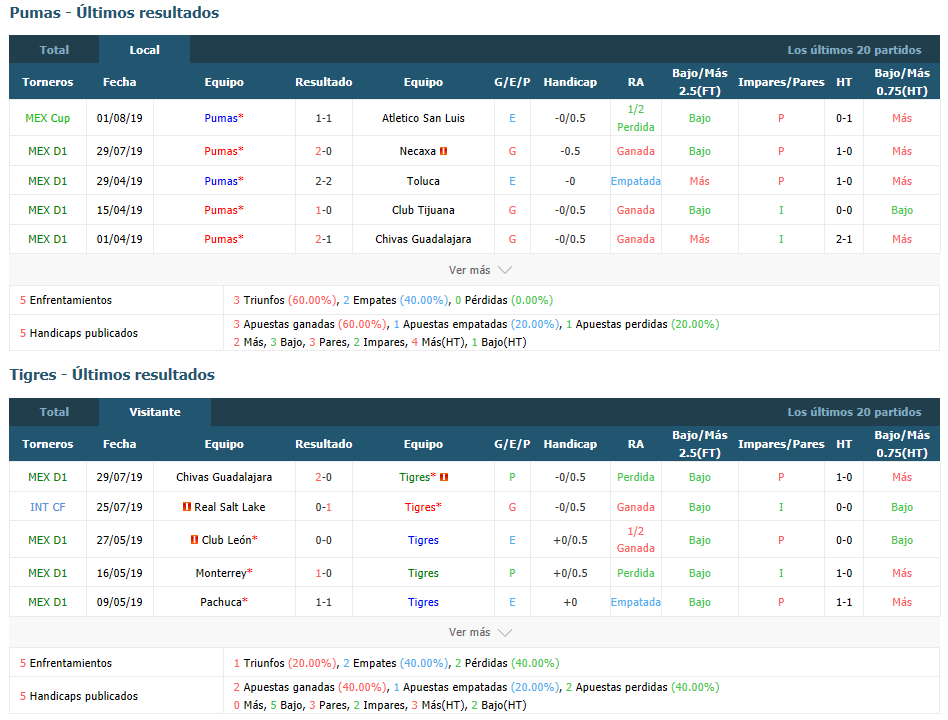This screenshot has width=948, height=720.
Task: Click the full-time result 1-1 against Atletico San Luis
Action: coord(323,118)
